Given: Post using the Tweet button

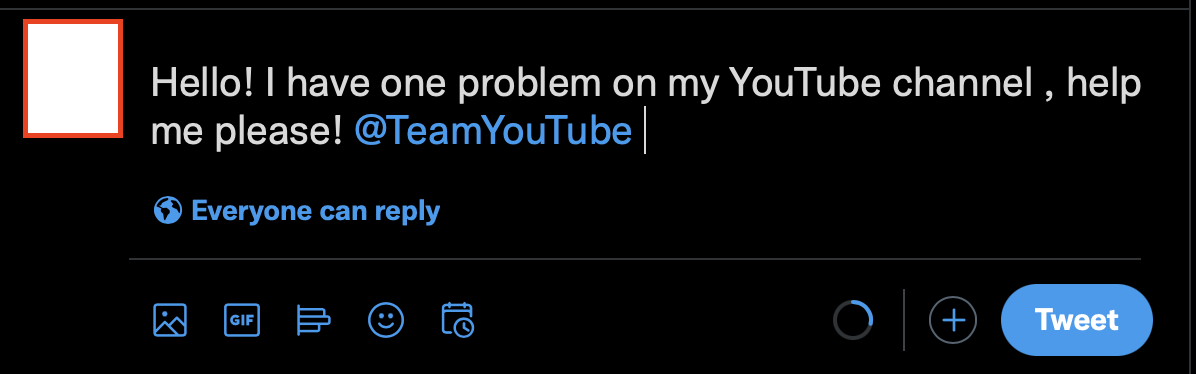Looking at the screenshot, I should [1076, 320].
